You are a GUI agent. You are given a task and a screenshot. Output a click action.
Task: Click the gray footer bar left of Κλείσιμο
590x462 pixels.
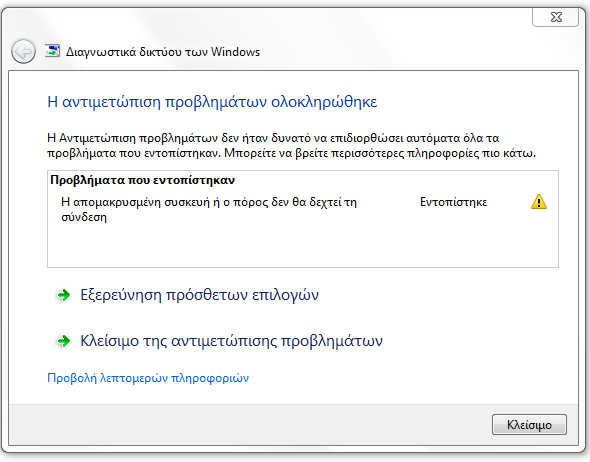point(250,425)
